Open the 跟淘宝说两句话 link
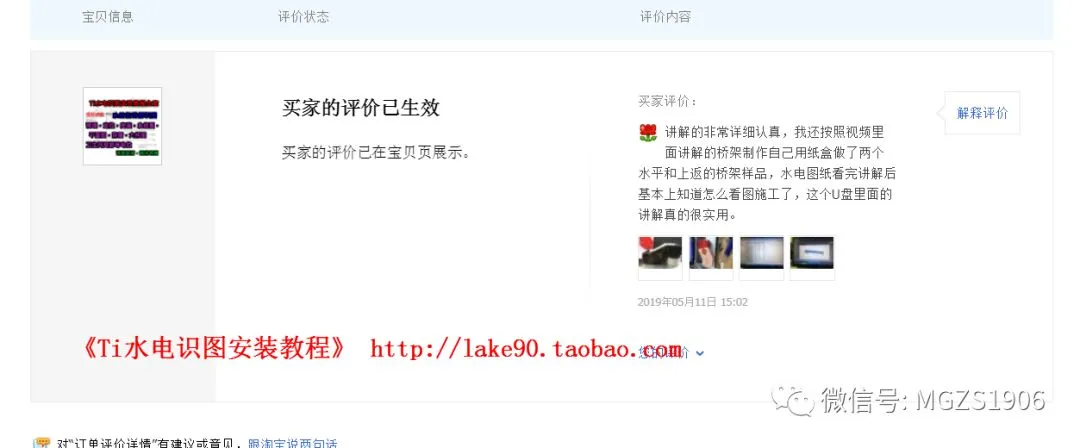The width and height of the screenshot is (1080, 448). click(x=293, y=444)
